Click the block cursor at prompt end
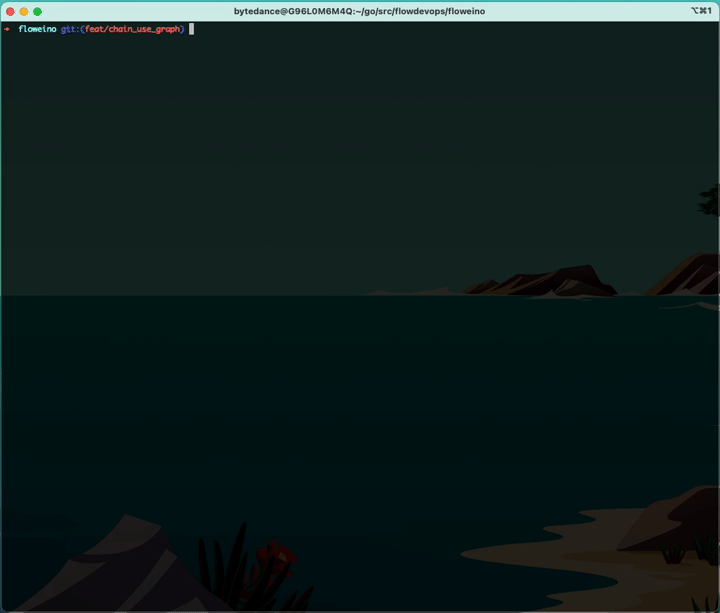Image resolution: width=720 pixels, height=613 pixels. [191, 29]
